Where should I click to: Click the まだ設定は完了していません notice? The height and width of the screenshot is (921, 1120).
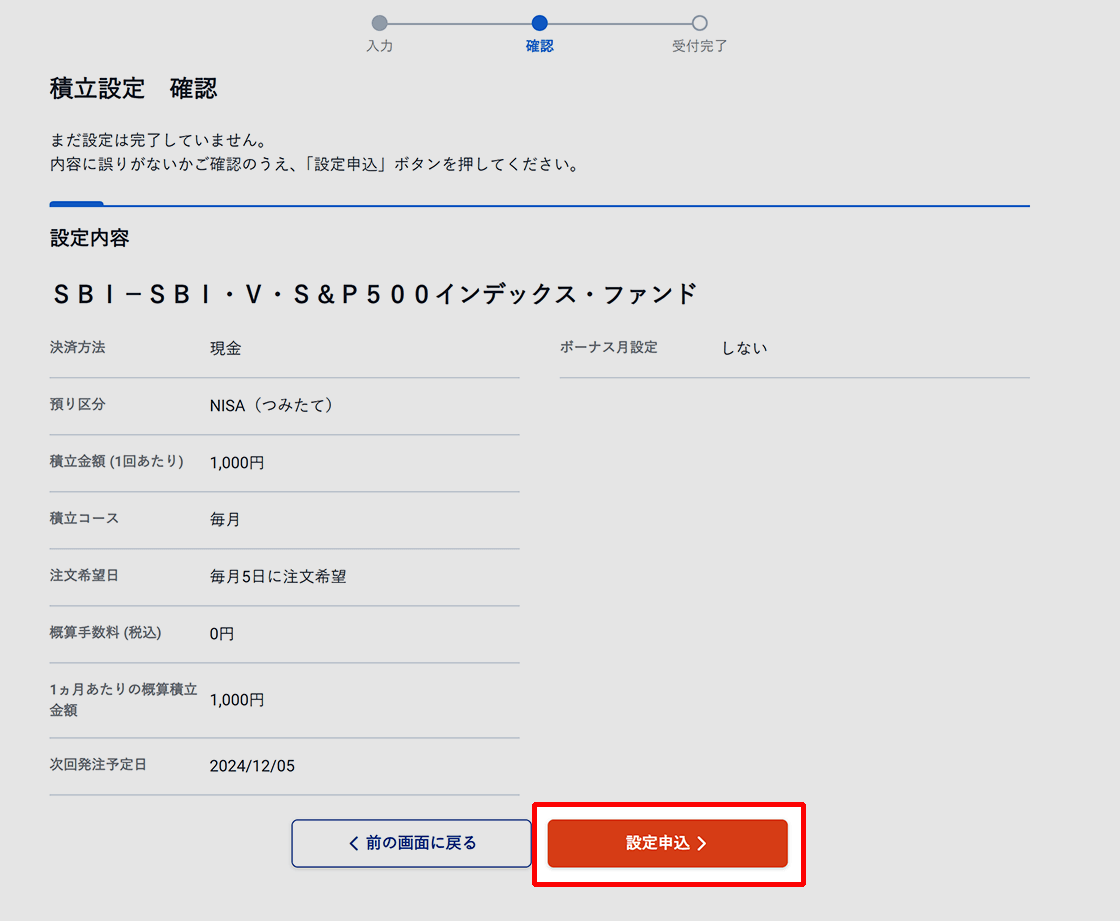coord(159,140)
